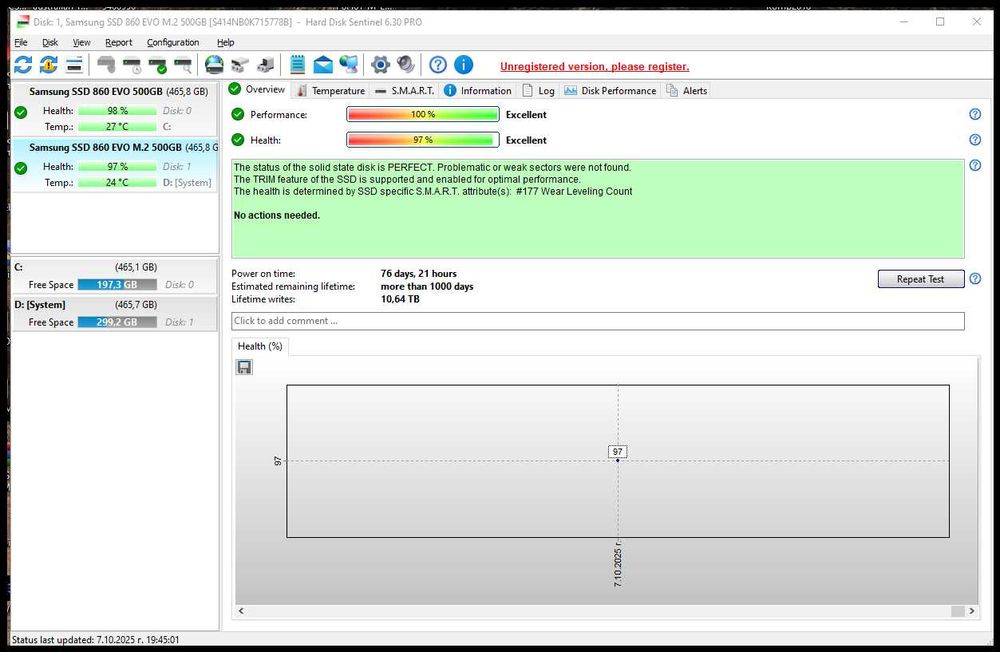Open the Disk menu
The height and width of the screenshot is (652, 1000).
click(50, 42)
